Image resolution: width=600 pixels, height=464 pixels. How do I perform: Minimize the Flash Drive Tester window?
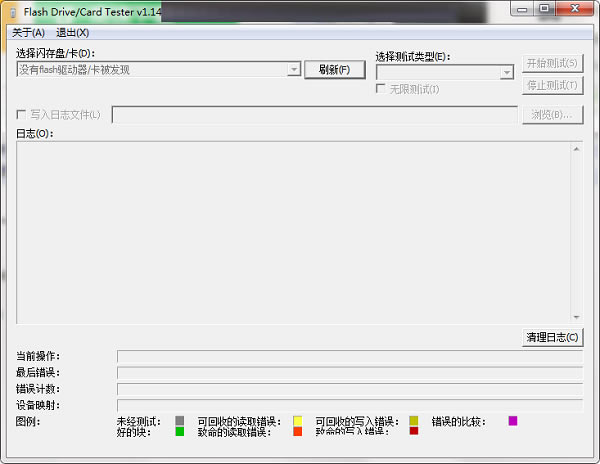(522, 9)
